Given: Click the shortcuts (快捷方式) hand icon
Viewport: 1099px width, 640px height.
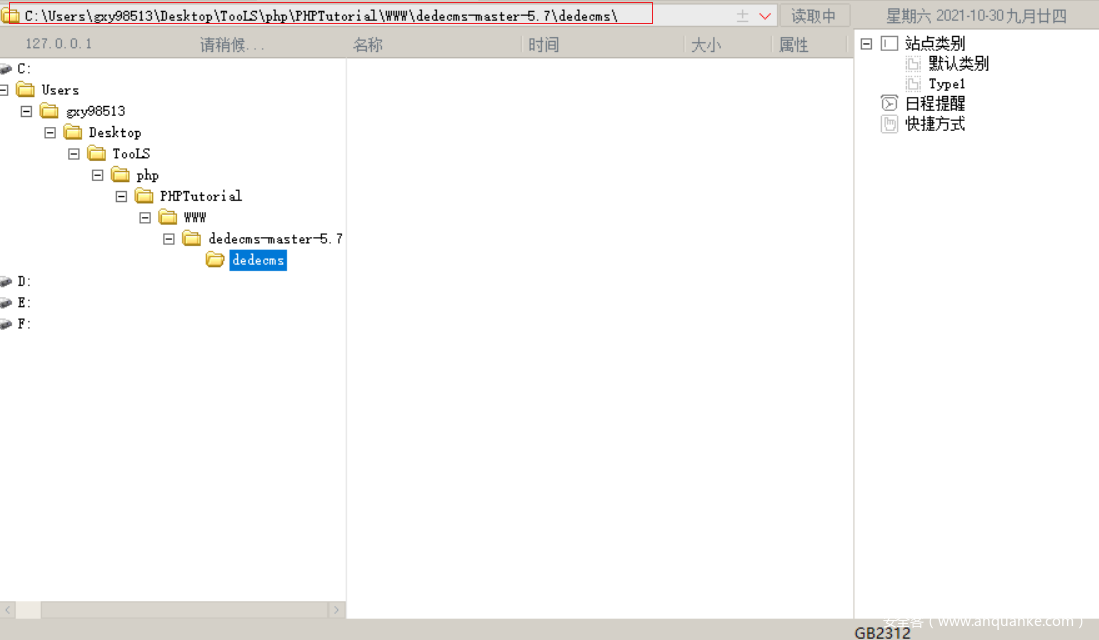Looking at the screenshot, I should click(889, 124).
